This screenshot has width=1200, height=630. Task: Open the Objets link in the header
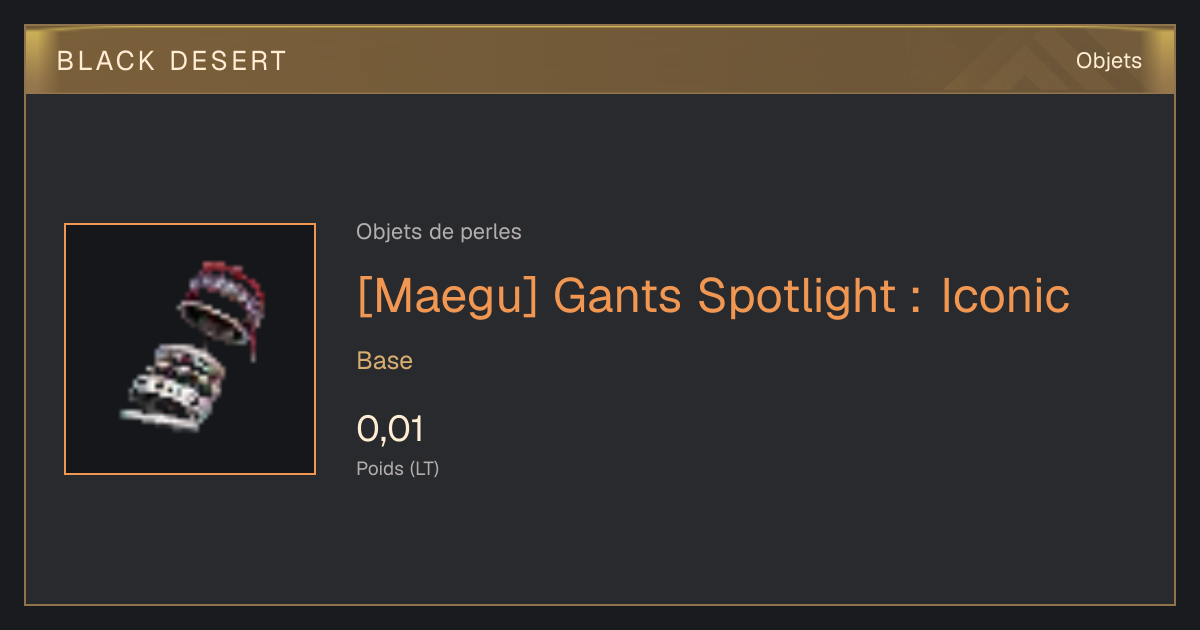point(1108,60)
